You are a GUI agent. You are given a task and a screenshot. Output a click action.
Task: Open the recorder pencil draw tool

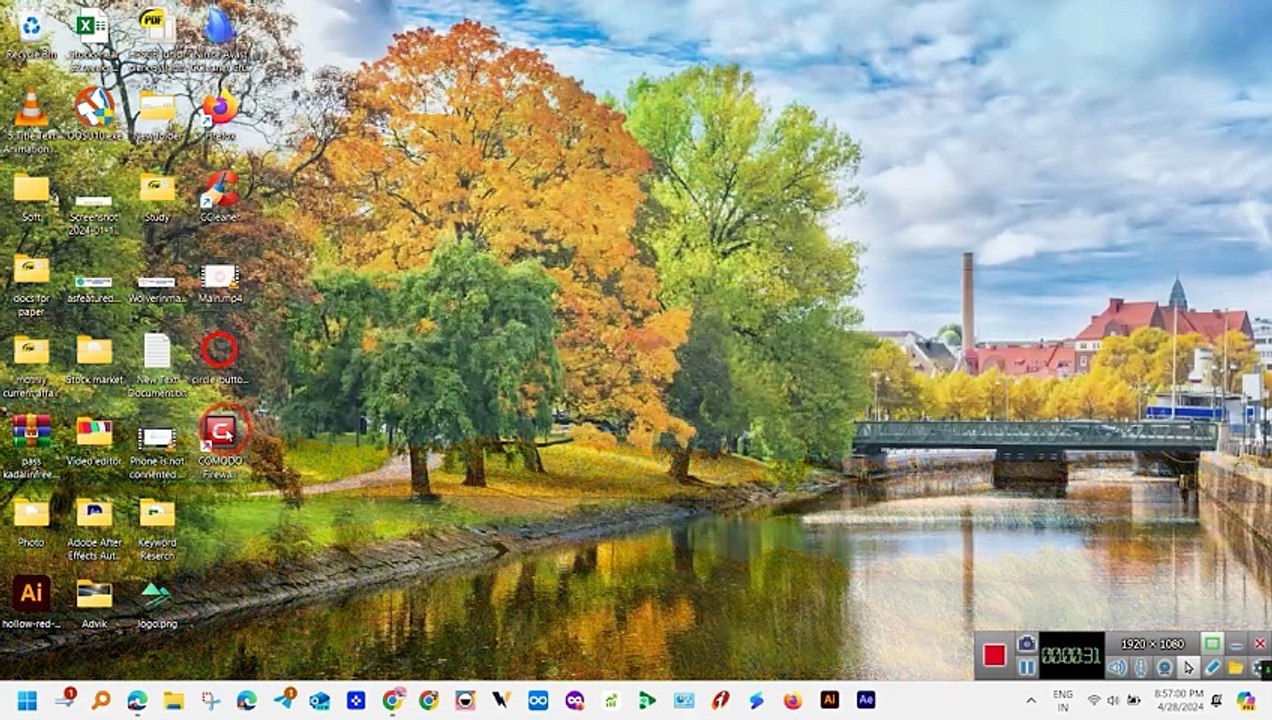click(1212, 667)
